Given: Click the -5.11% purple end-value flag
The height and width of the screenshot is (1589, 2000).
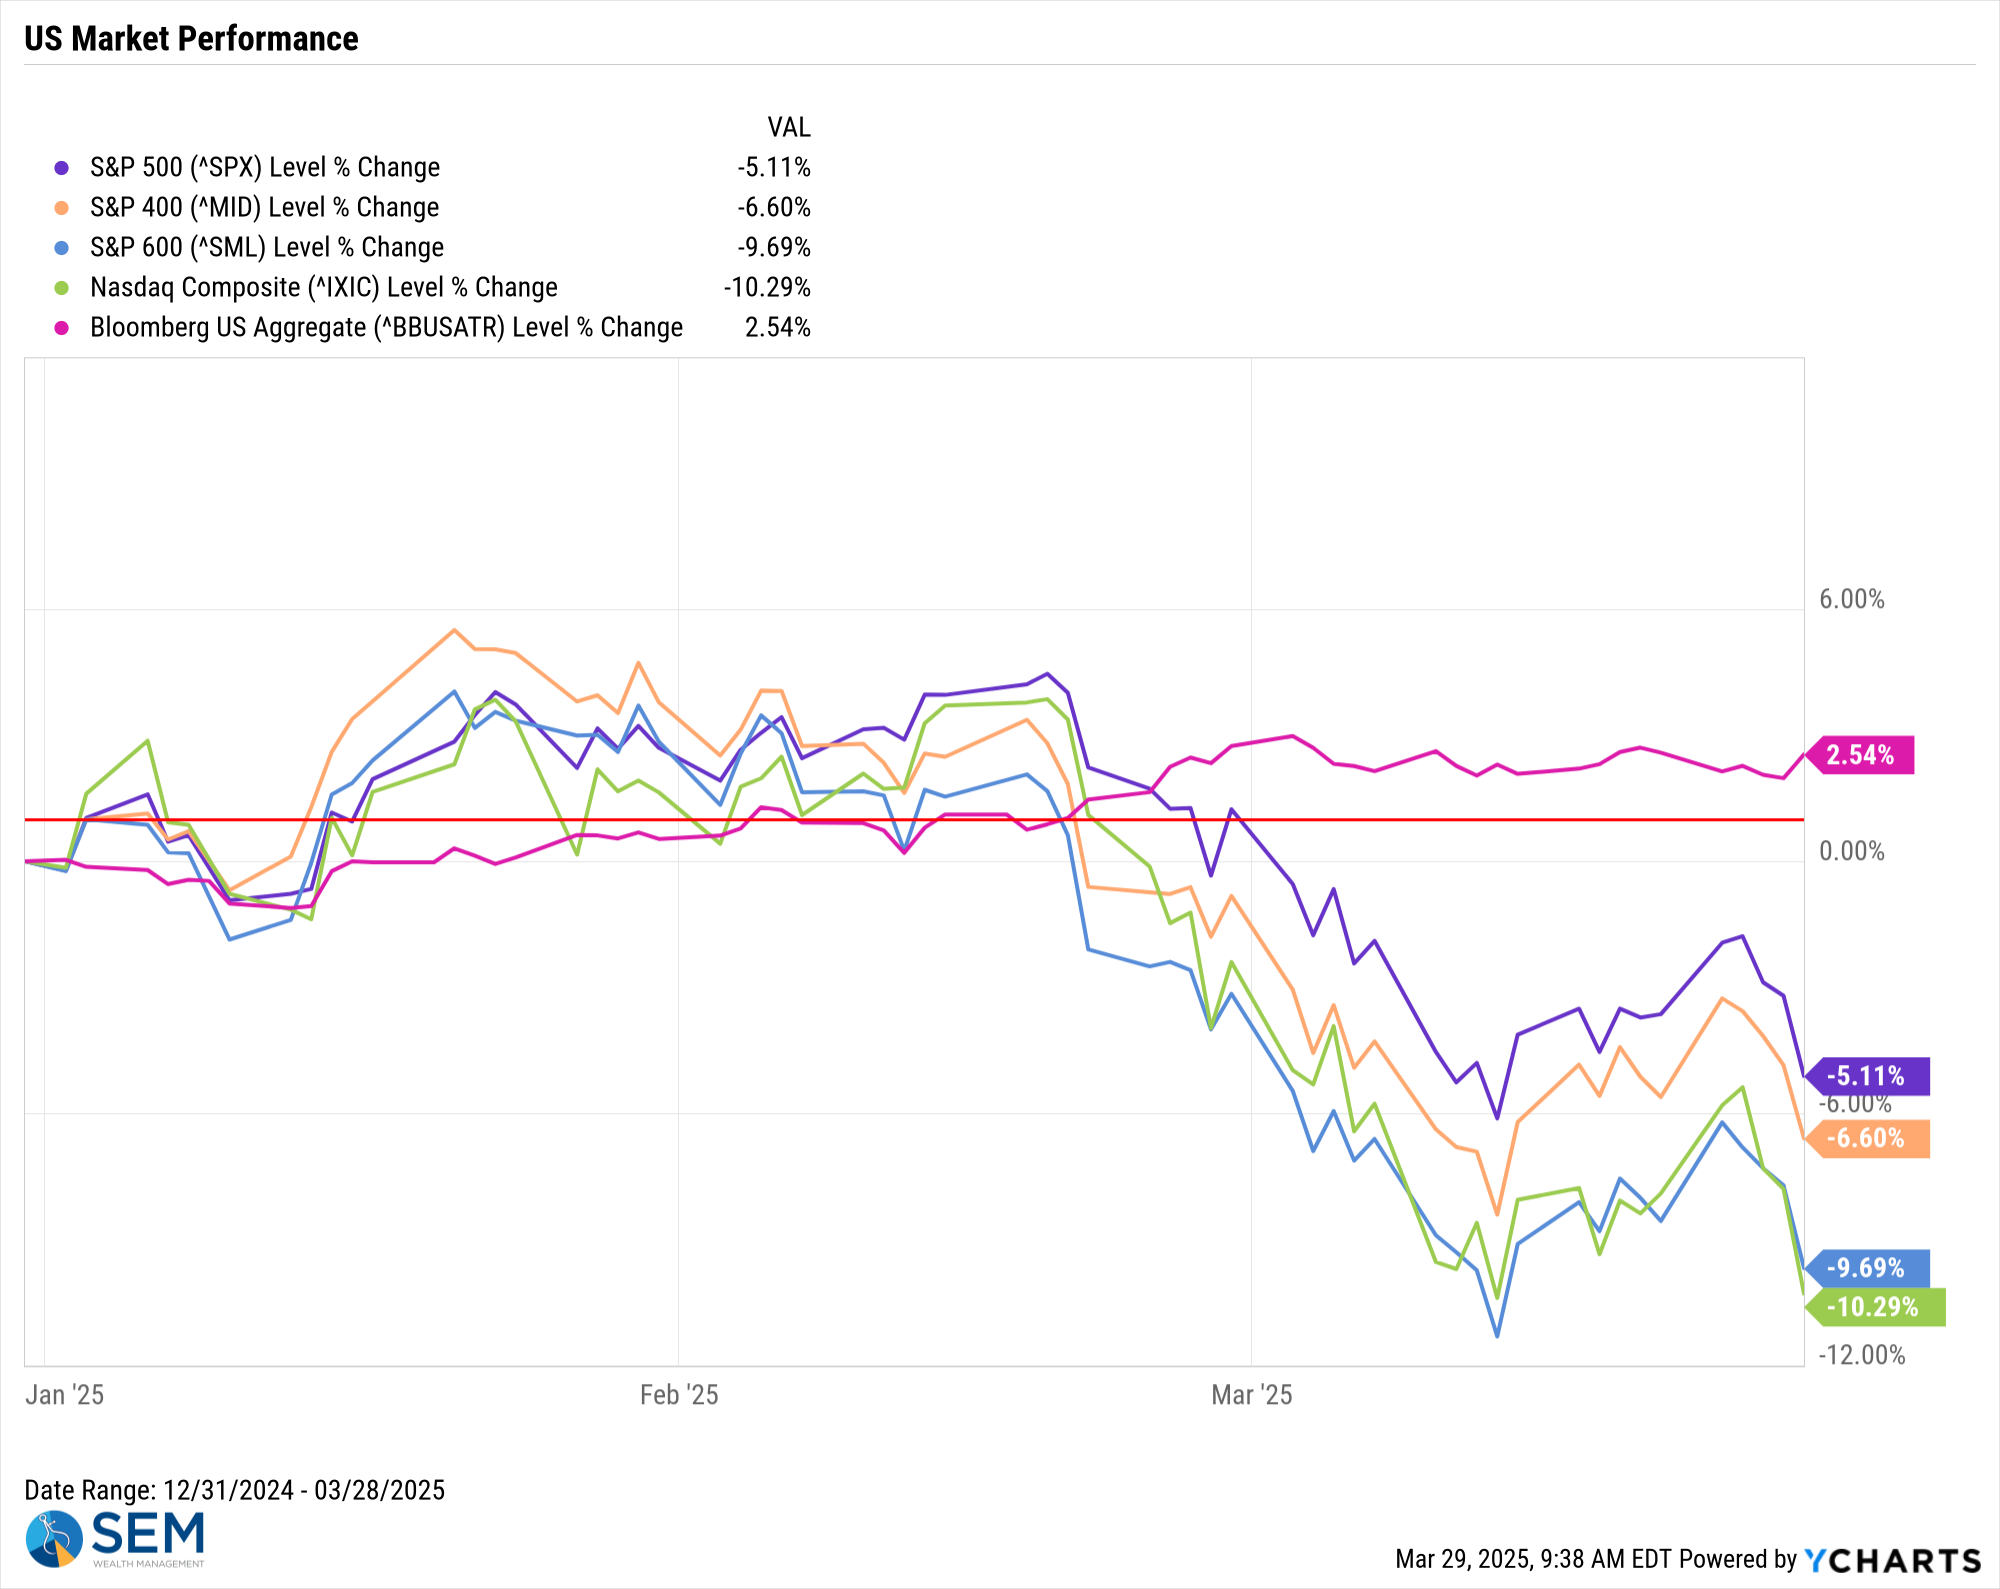Looking at the screenshot, I should (1866, 1076).
